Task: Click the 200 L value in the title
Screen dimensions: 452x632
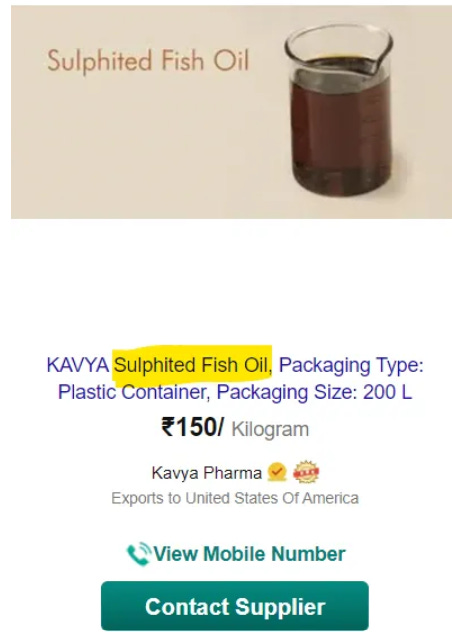Action: tap(387, 392)
